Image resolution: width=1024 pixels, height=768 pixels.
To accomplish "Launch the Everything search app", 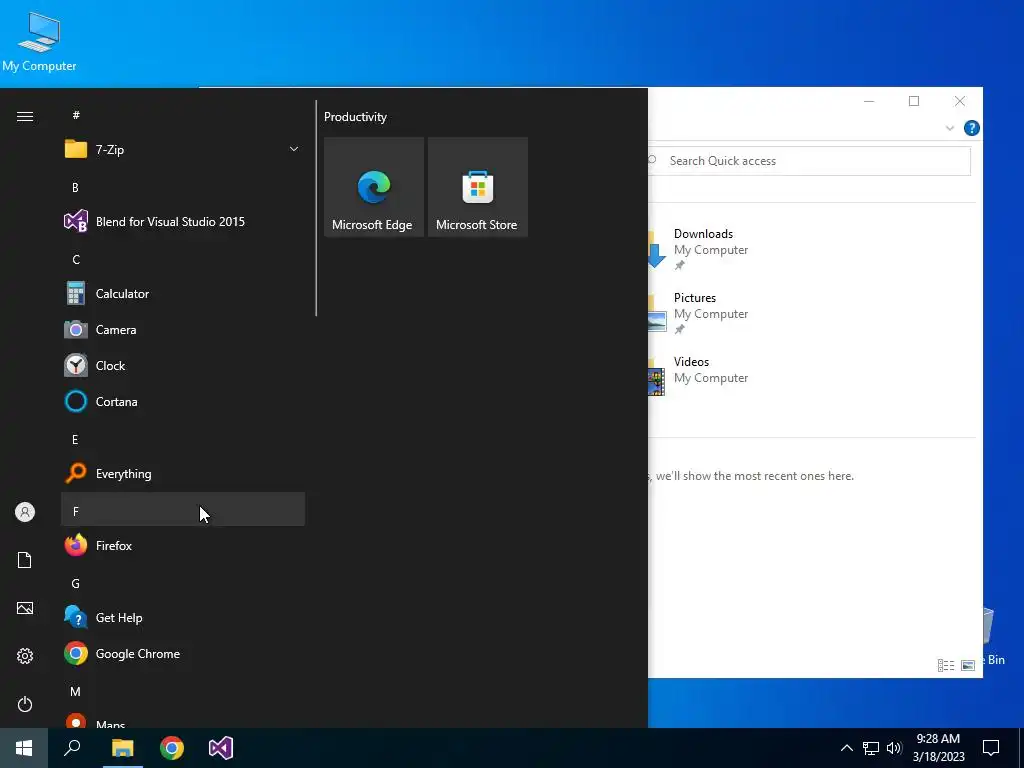I will click(x=184, y=473).
